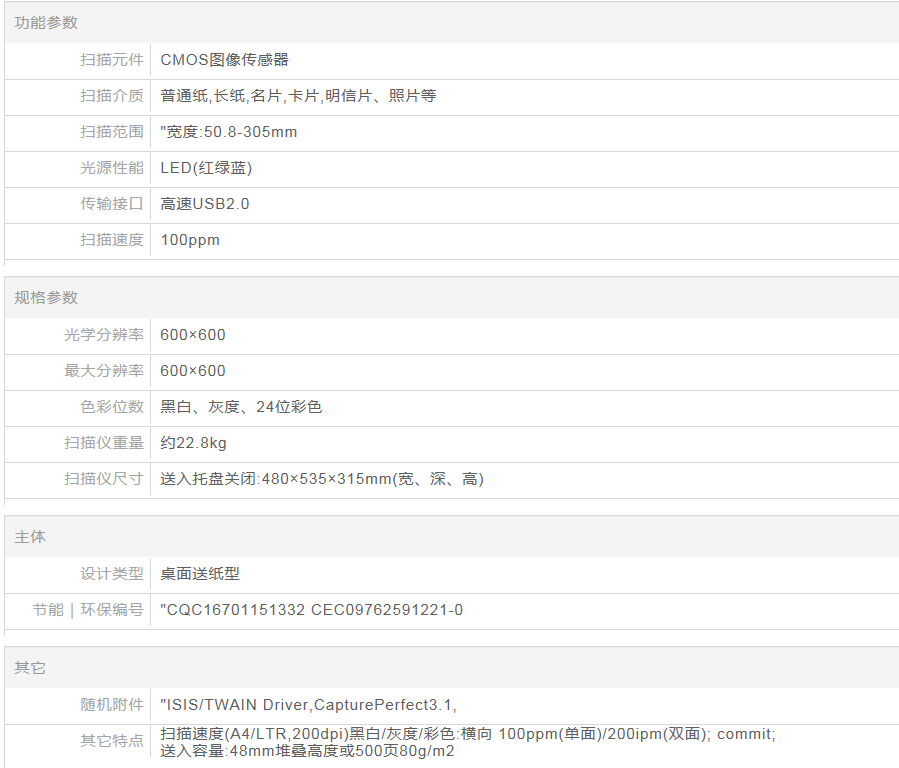Click the 高速USB2.0 interface value
This screenshot has width=899, height=768.
point(205,204)
